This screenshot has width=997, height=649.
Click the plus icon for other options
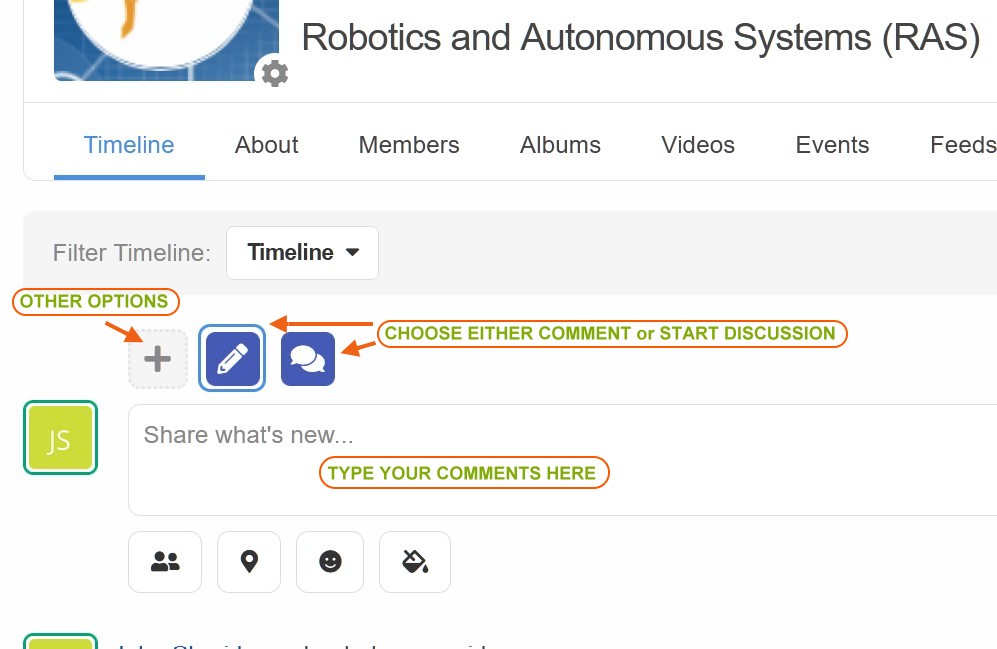(x=158, y=359)
